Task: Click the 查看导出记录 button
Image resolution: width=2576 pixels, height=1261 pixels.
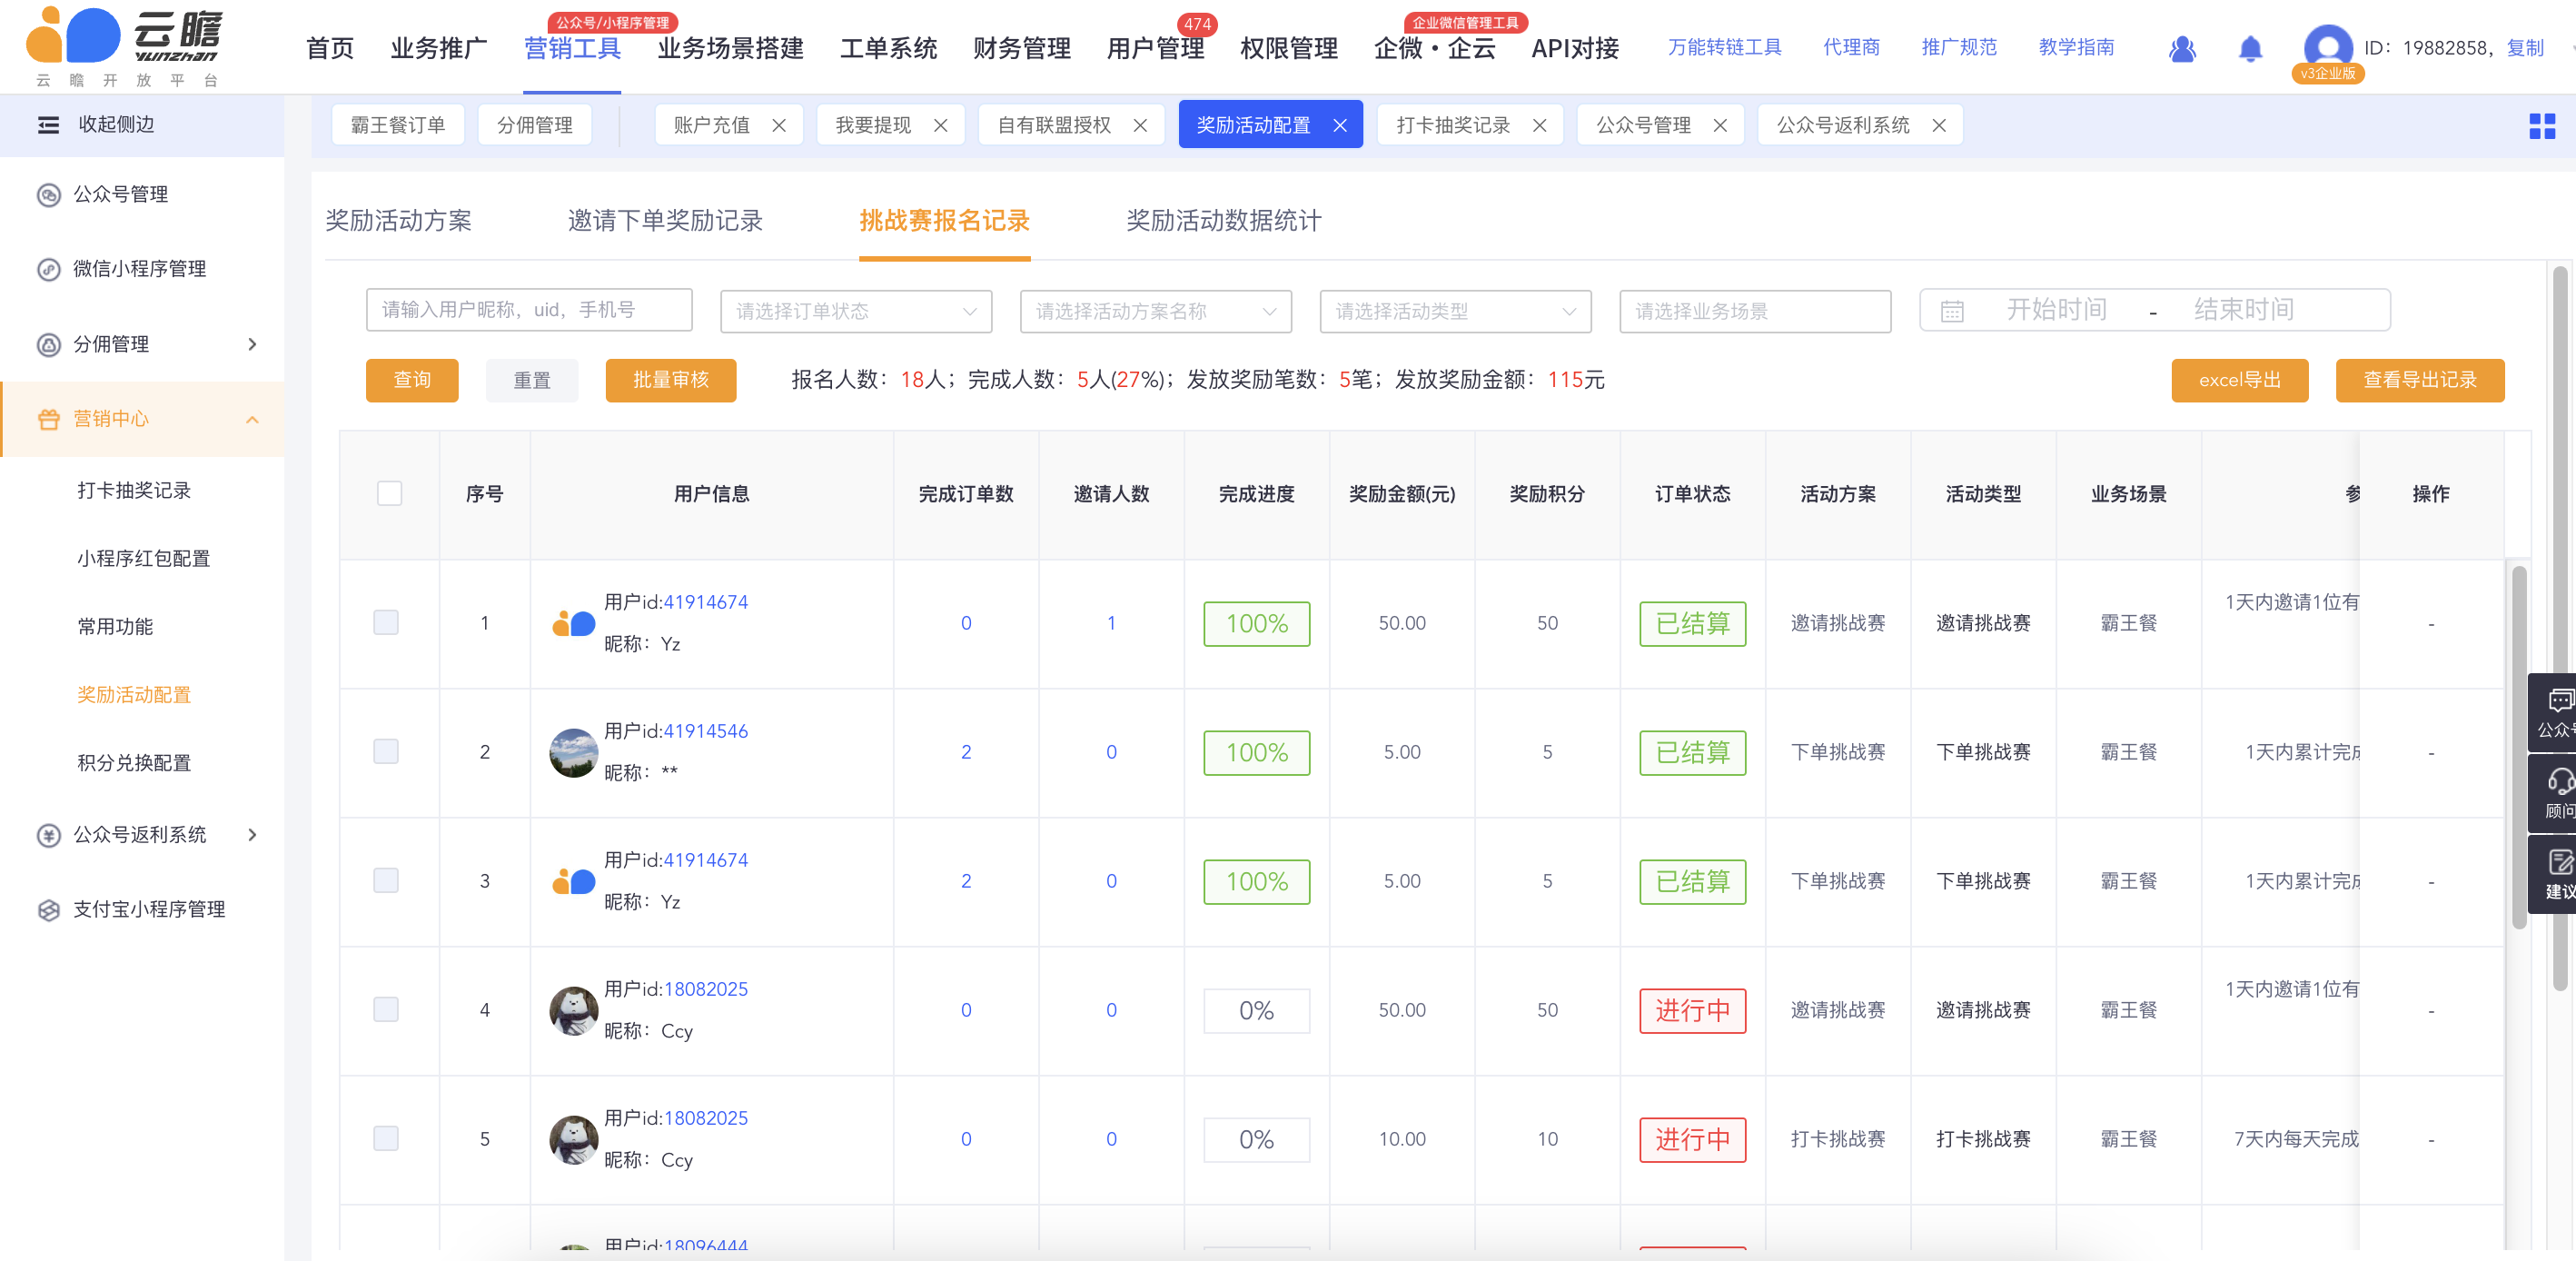Action: (2420, 381)
